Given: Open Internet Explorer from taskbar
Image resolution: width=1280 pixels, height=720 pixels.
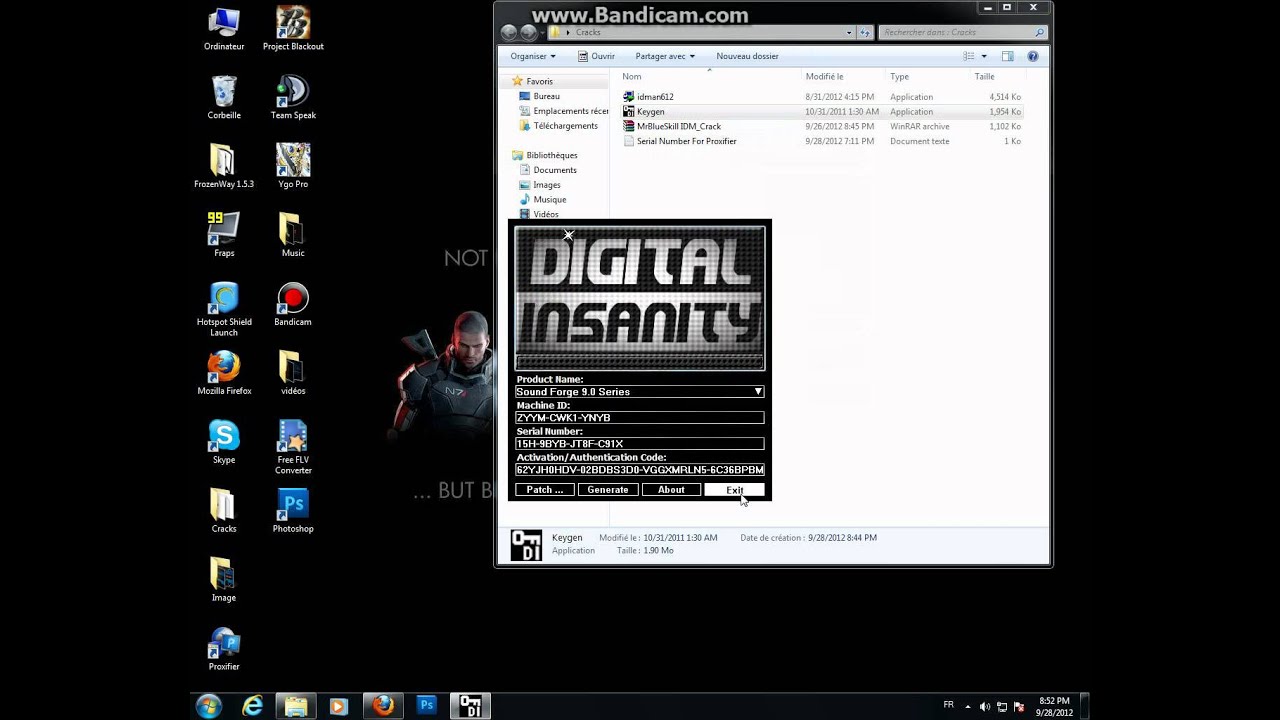Looking at the screenshot, I should [x=253, y=706].
